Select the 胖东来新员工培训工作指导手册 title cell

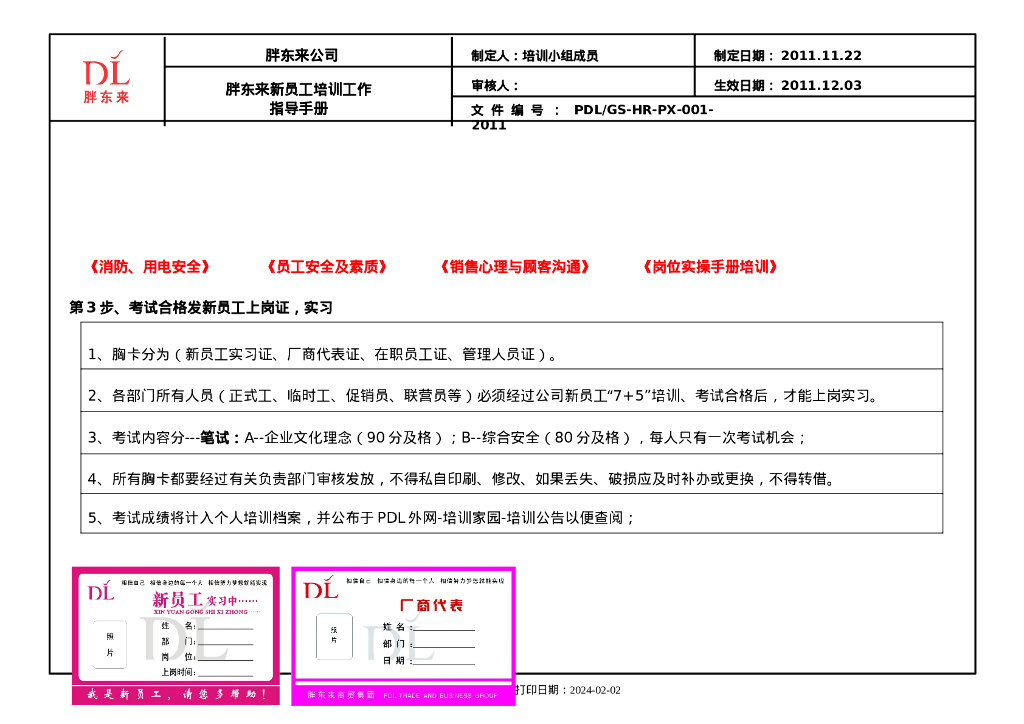click(x=302, y=97)
